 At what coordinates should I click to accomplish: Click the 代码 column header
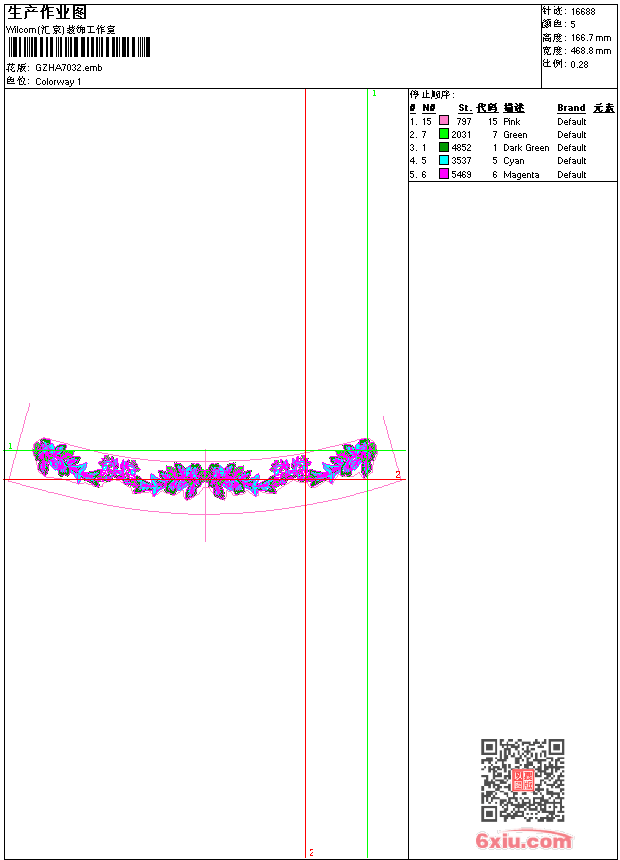click(487, 108)
